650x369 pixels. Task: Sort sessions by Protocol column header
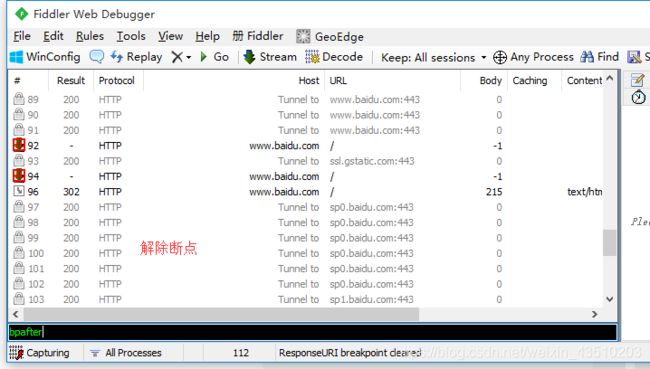116,80
